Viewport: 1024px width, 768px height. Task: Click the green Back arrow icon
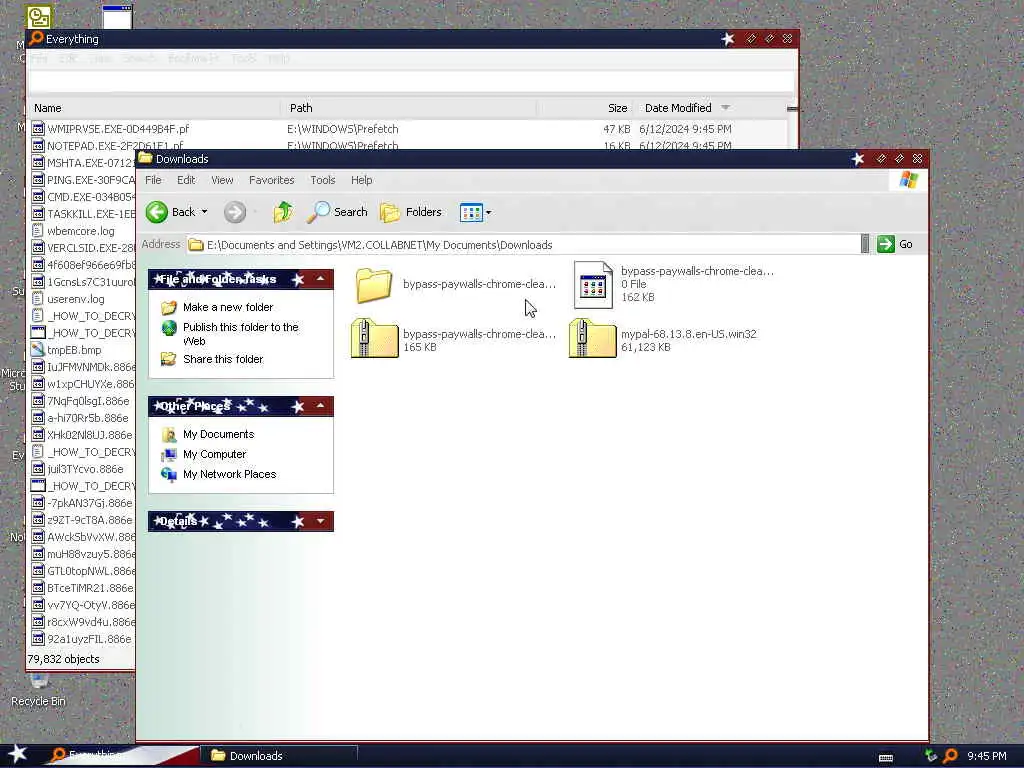point(157,212)
